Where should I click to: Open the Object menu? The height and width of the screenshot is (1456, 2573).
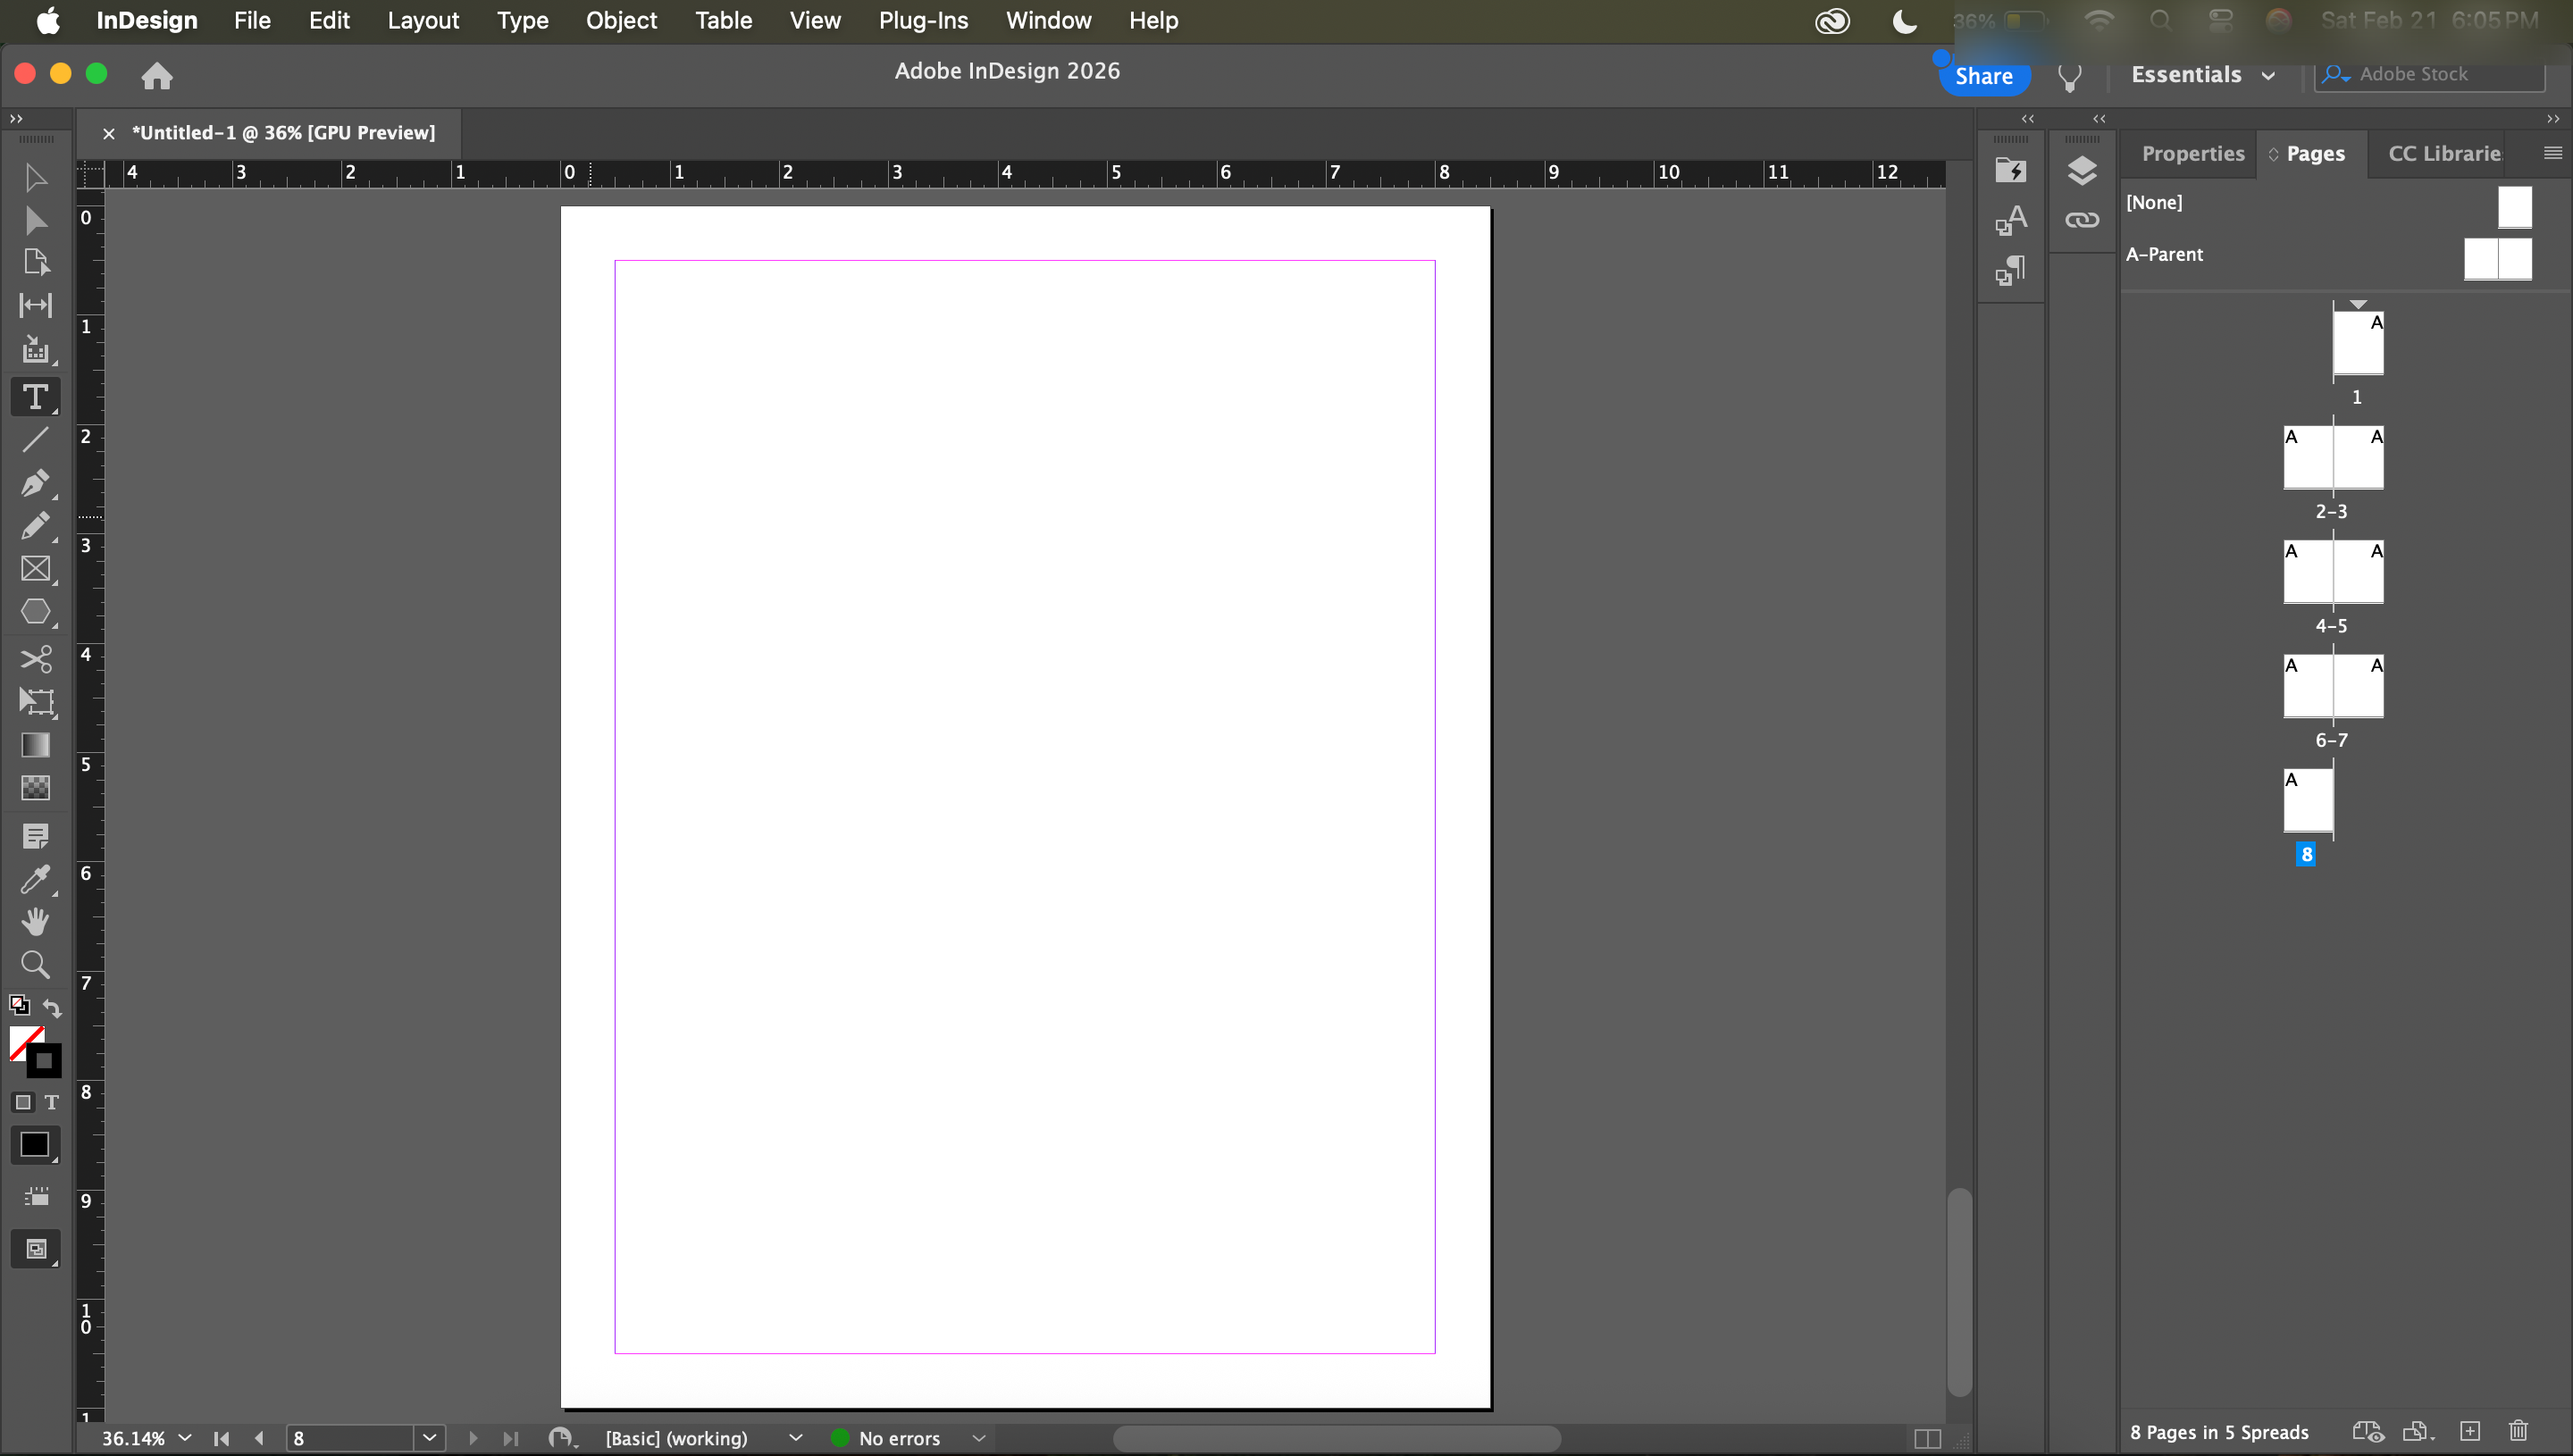pos(621,20)
